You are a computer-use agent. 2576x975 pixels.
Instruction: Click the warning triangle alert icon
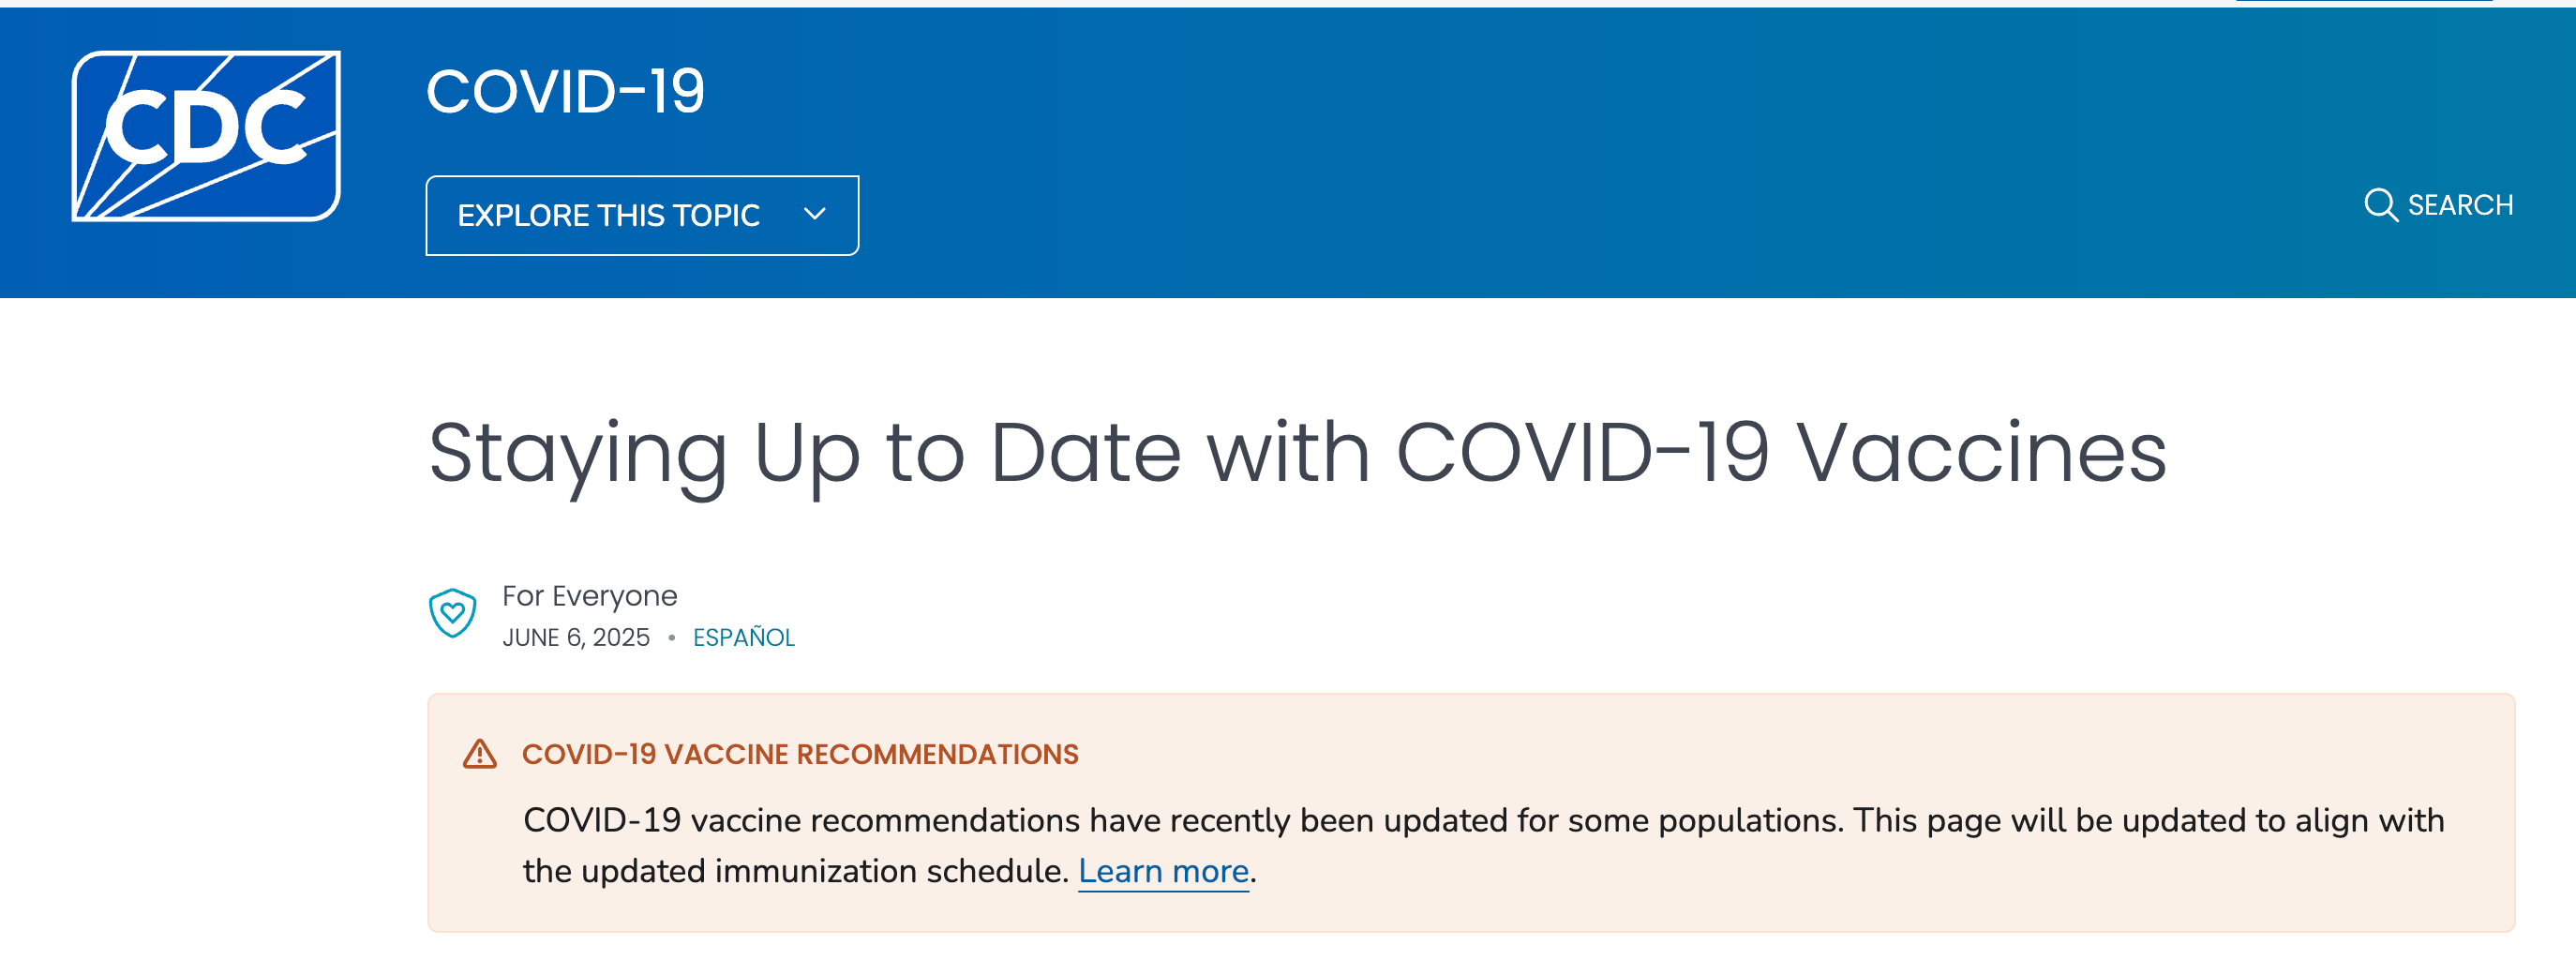tap(480, 754)
